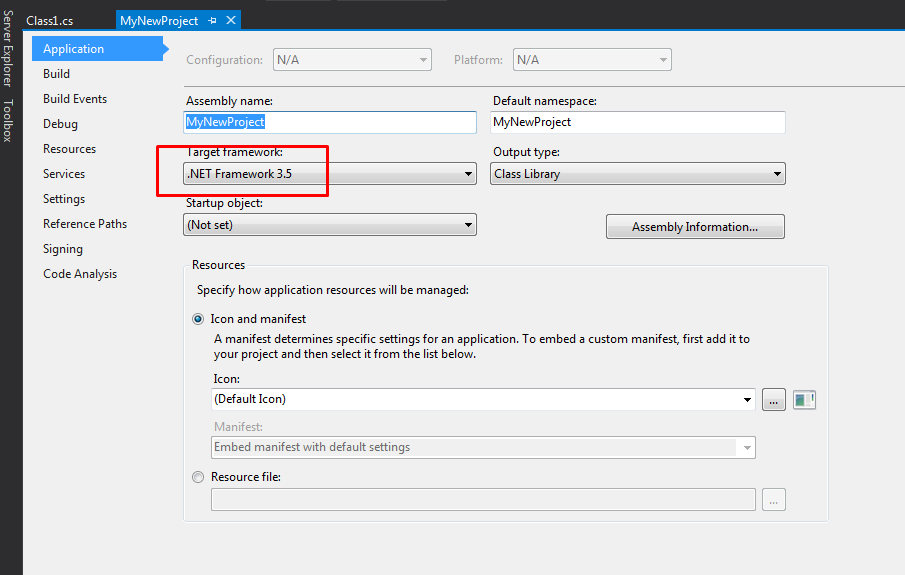
Task: Open the Target framework dropdown
Action: click(330, 174)
